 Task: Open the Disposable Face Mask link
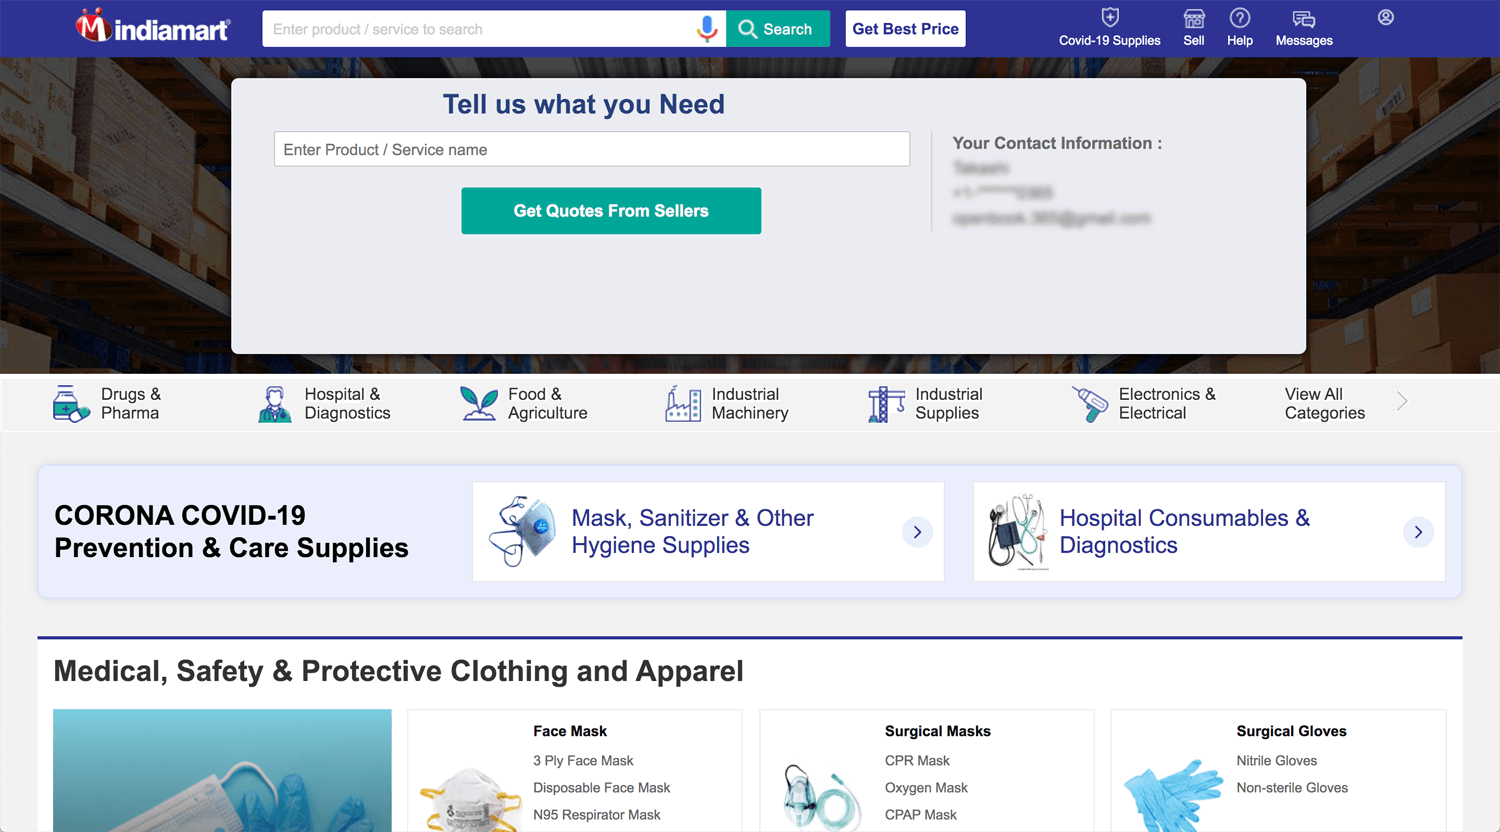(x=602, y=788)
